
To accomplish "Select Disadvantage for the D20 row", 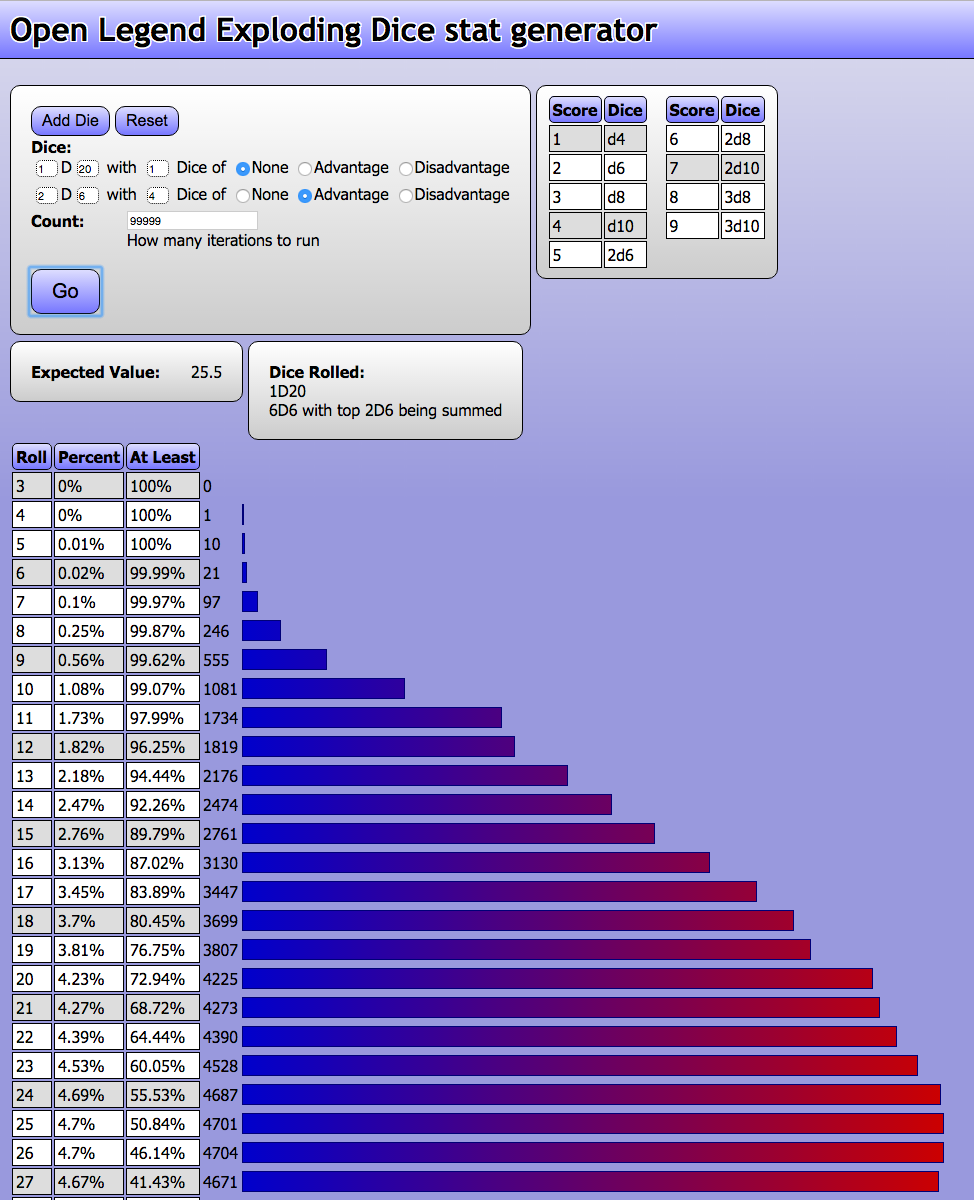I will tap(405, 168).
